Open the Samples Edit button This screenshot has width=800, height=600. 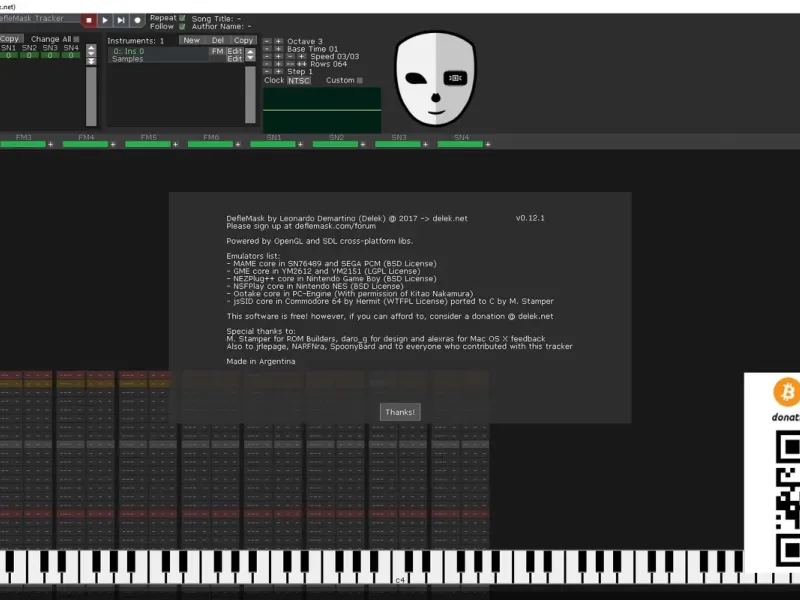pyautogui.click(x=235, y=59)
